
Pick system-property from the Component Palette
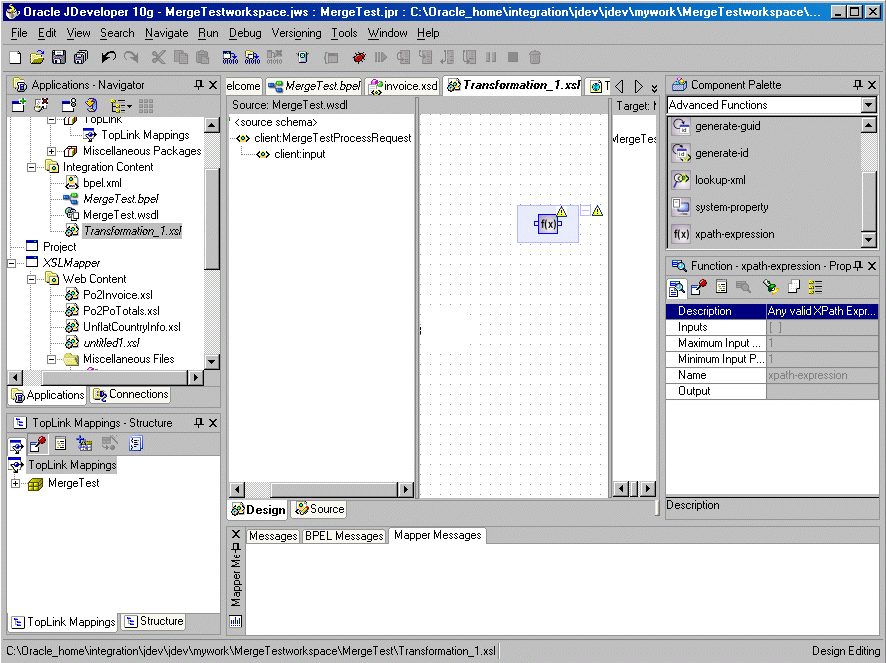[731, 207]
